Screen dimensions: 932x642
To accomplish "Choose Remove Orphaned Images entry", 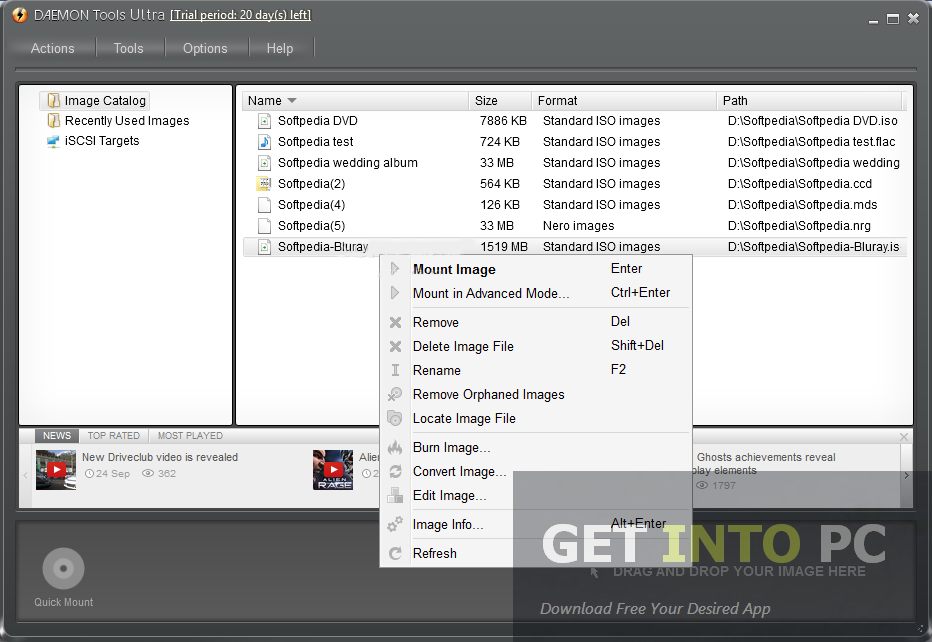I will click(x=536, y=394).
